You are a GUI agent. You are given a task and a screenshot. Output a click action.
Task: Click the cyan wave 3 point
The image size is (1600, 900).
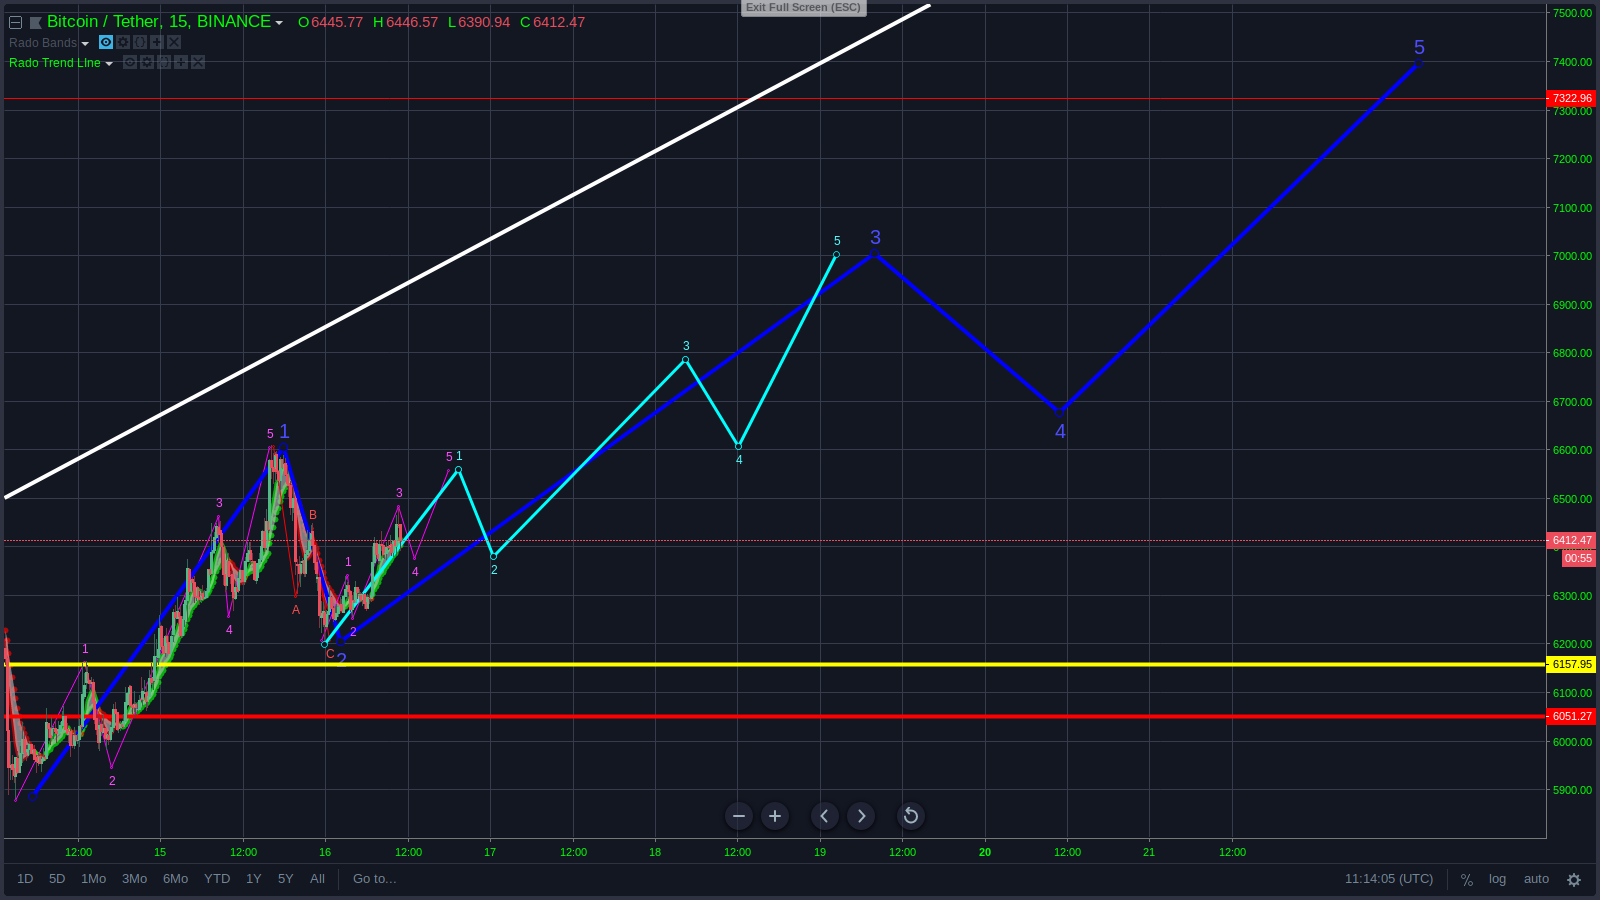coord(685,360)
